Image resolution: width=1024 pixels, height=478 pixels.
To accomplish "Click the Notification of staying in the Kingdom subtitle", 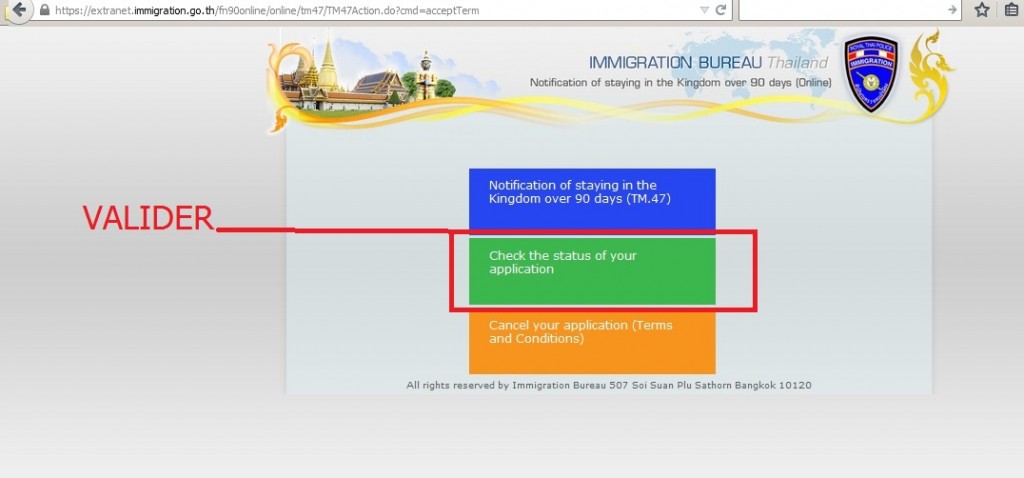I will 680,83.
